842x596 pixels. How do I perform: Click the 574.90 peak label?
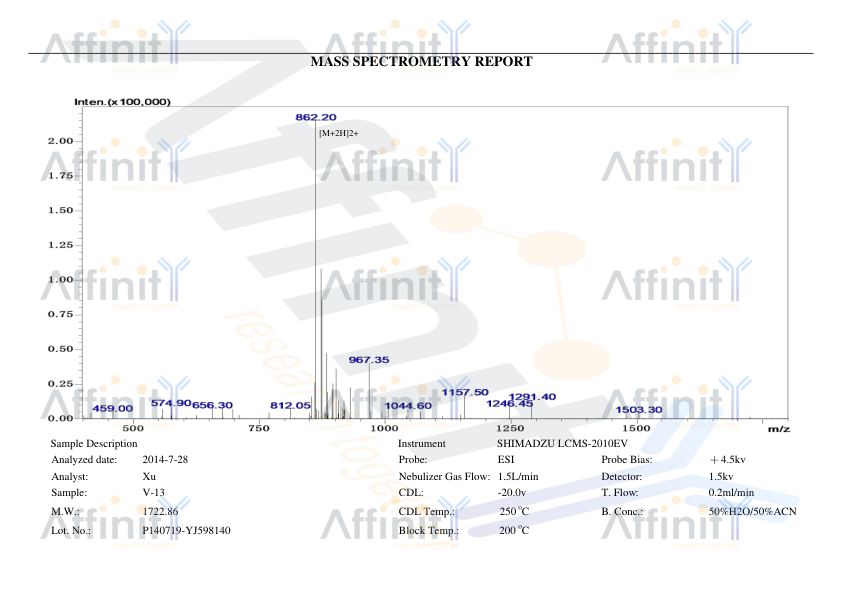click(171, 403)
